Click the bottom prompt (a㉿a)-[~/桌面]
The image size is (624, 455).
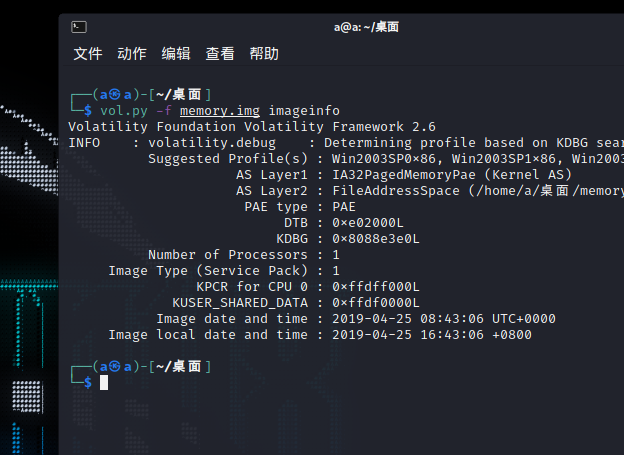pyautogui.click(x=152, y=367)
